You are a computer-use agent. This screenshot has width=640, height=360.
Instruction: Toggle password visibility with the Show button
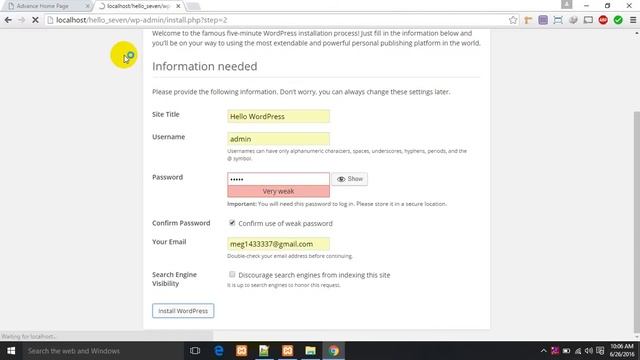point(350,179)
